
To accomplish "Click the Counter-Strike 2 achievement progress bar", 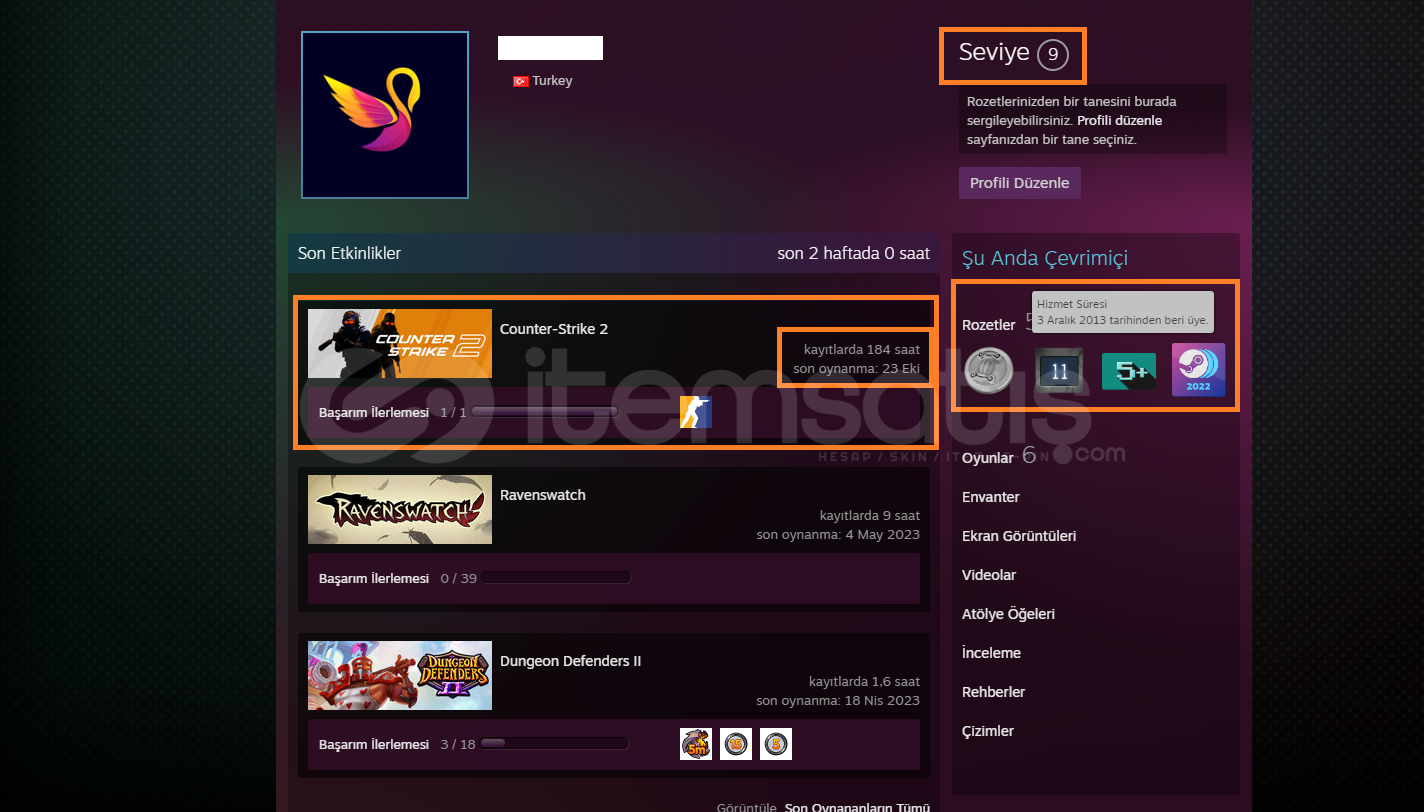I will 544,411.
